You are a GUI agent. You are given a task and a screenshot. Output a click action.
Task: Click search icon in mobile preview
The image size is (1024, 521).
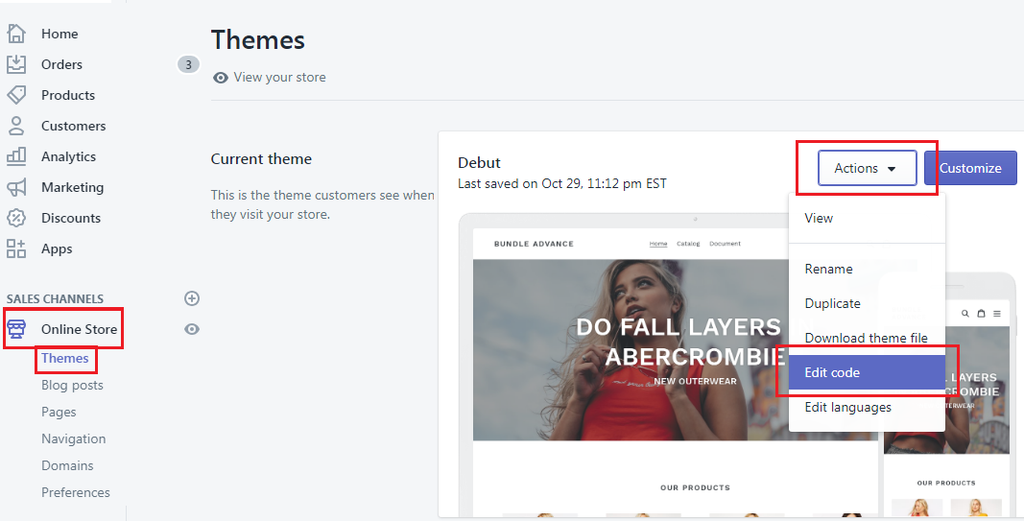point(965,313)
